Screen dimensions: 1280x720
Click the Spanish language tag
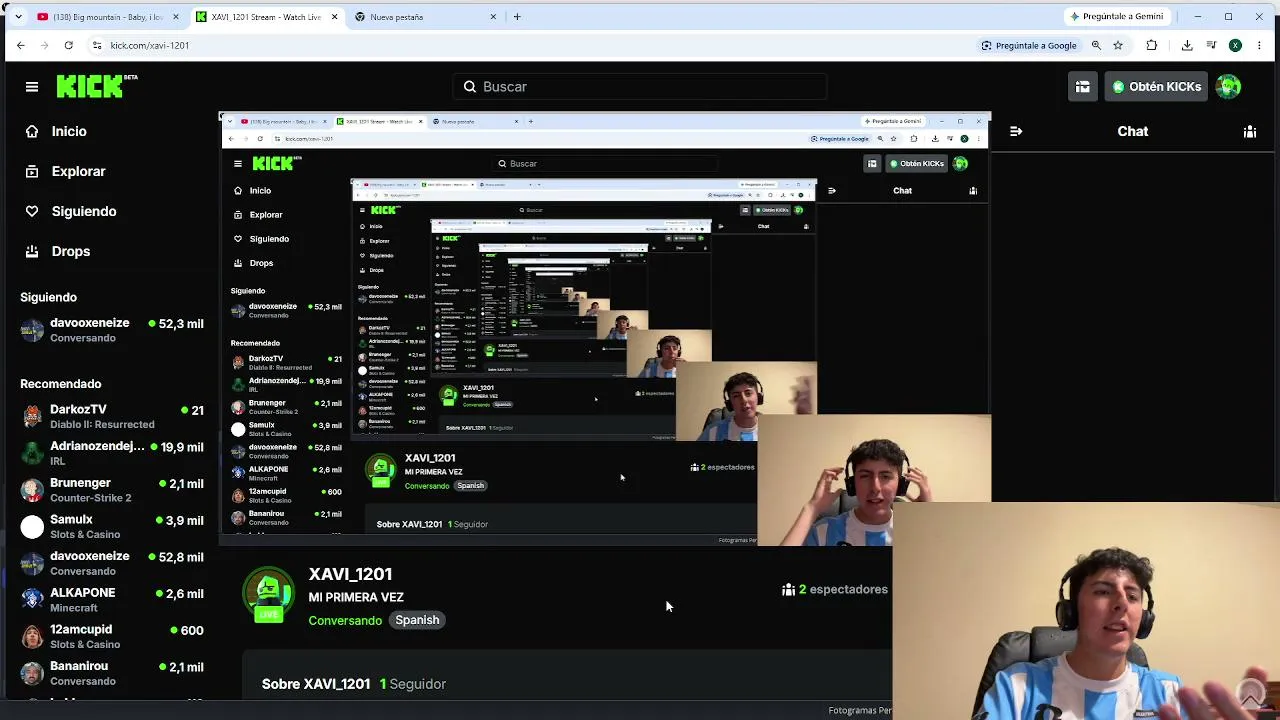coord(417,620)
